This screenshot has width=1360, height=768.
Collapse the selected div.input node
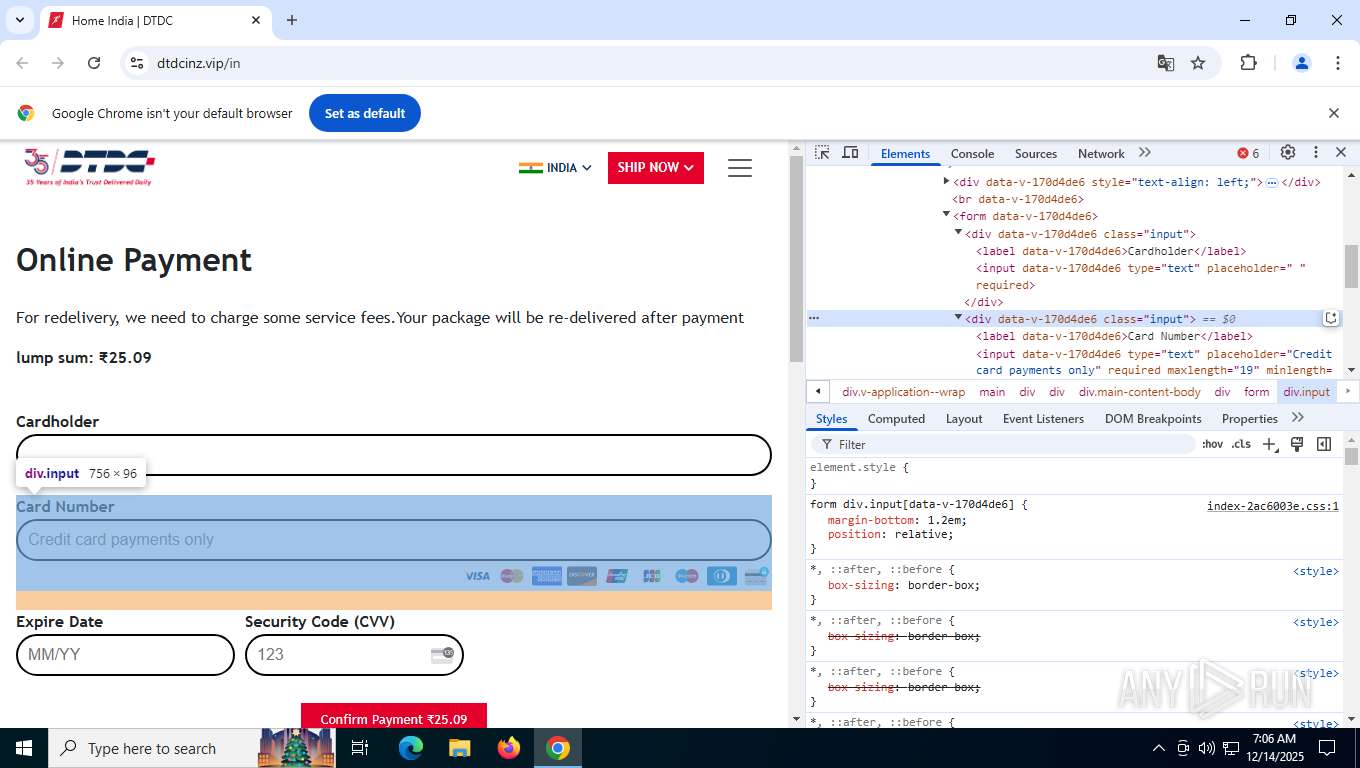pyautogui.click(x=958, y=318)
